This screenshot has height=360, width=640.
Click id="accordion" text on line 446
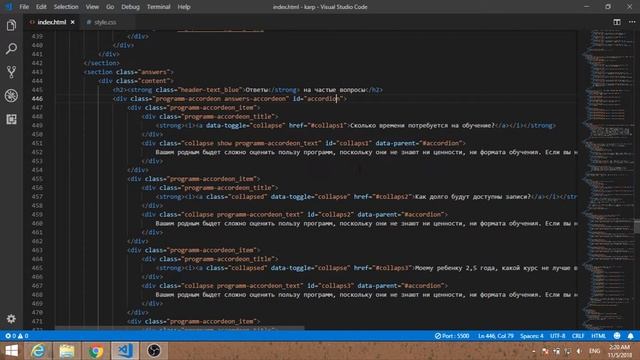(x=317, y=99)
